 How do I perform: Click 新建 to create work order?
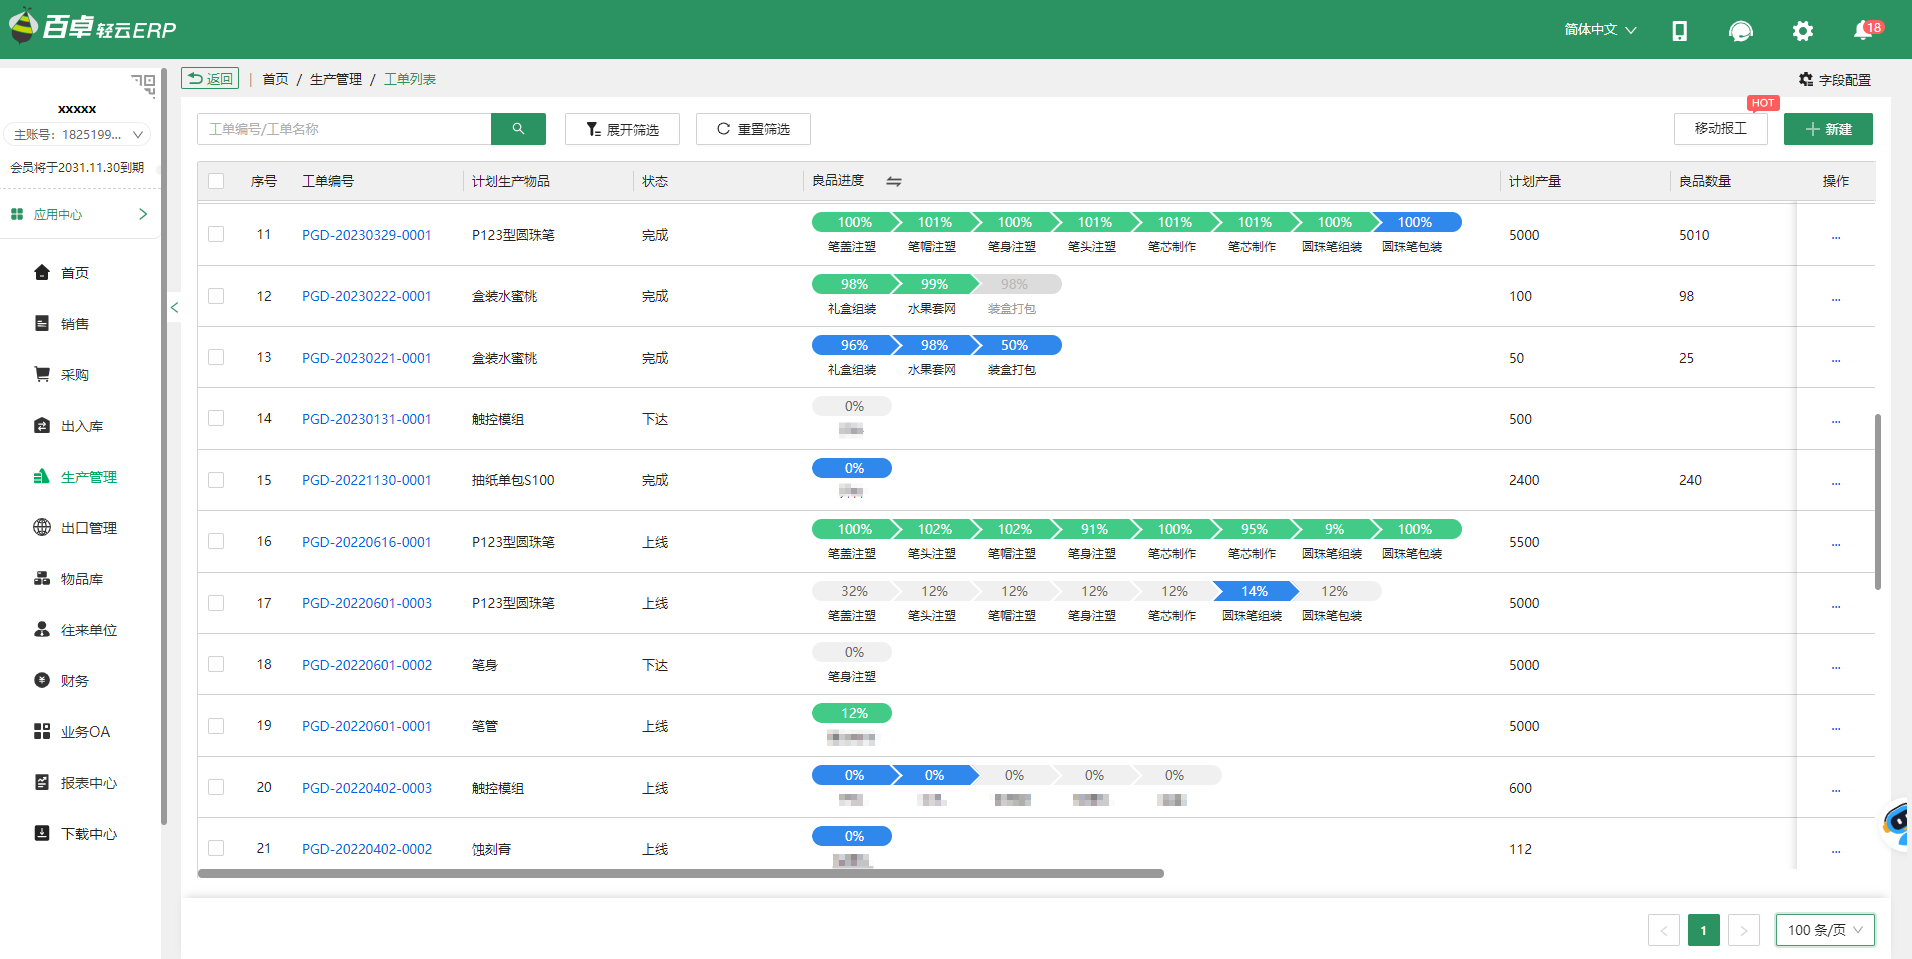(x=1828, y=129)
